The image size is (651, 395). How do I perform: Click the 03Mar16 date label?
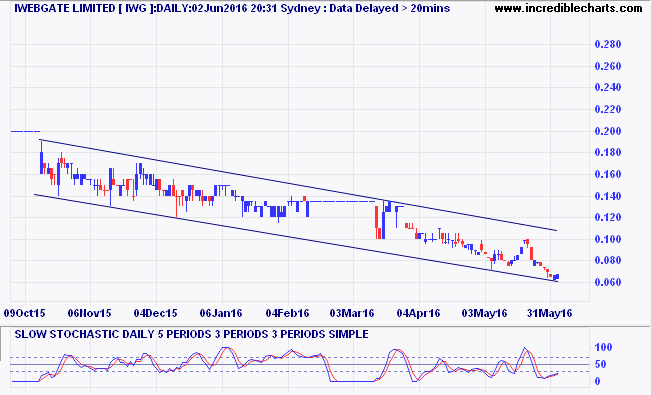click(352, 313)
